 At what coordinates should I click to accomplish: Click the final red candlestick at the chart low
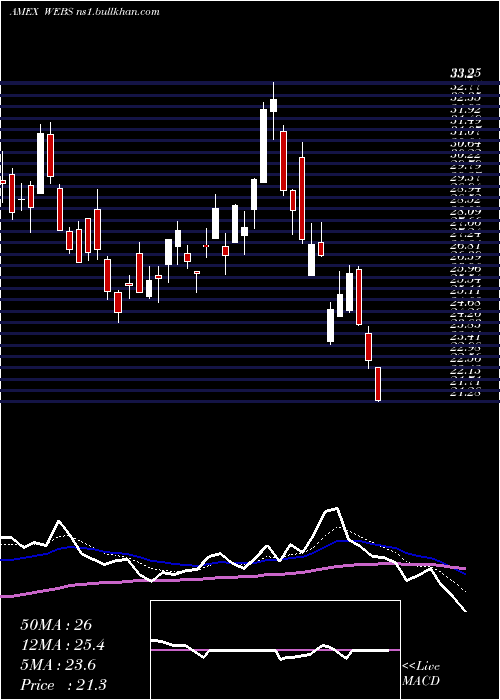[x=378, y=384]
